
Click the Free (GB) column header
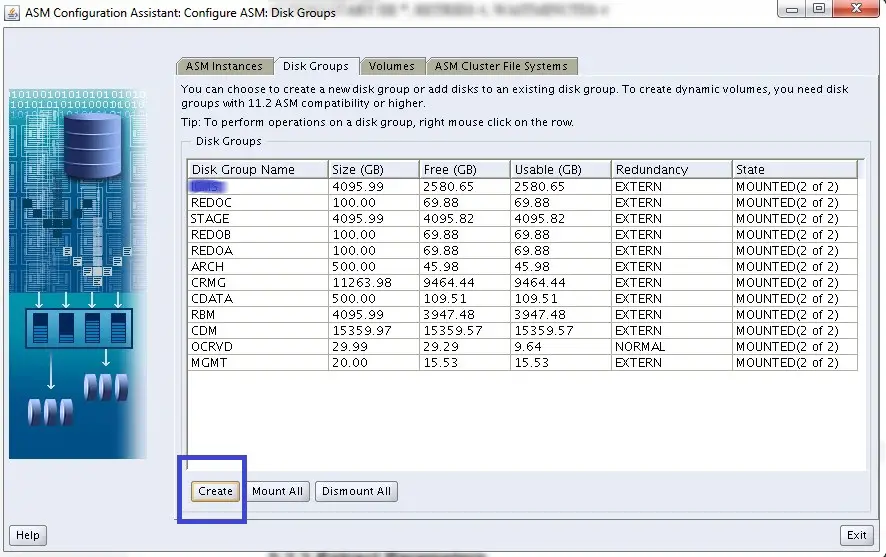[x=464, y=169]
